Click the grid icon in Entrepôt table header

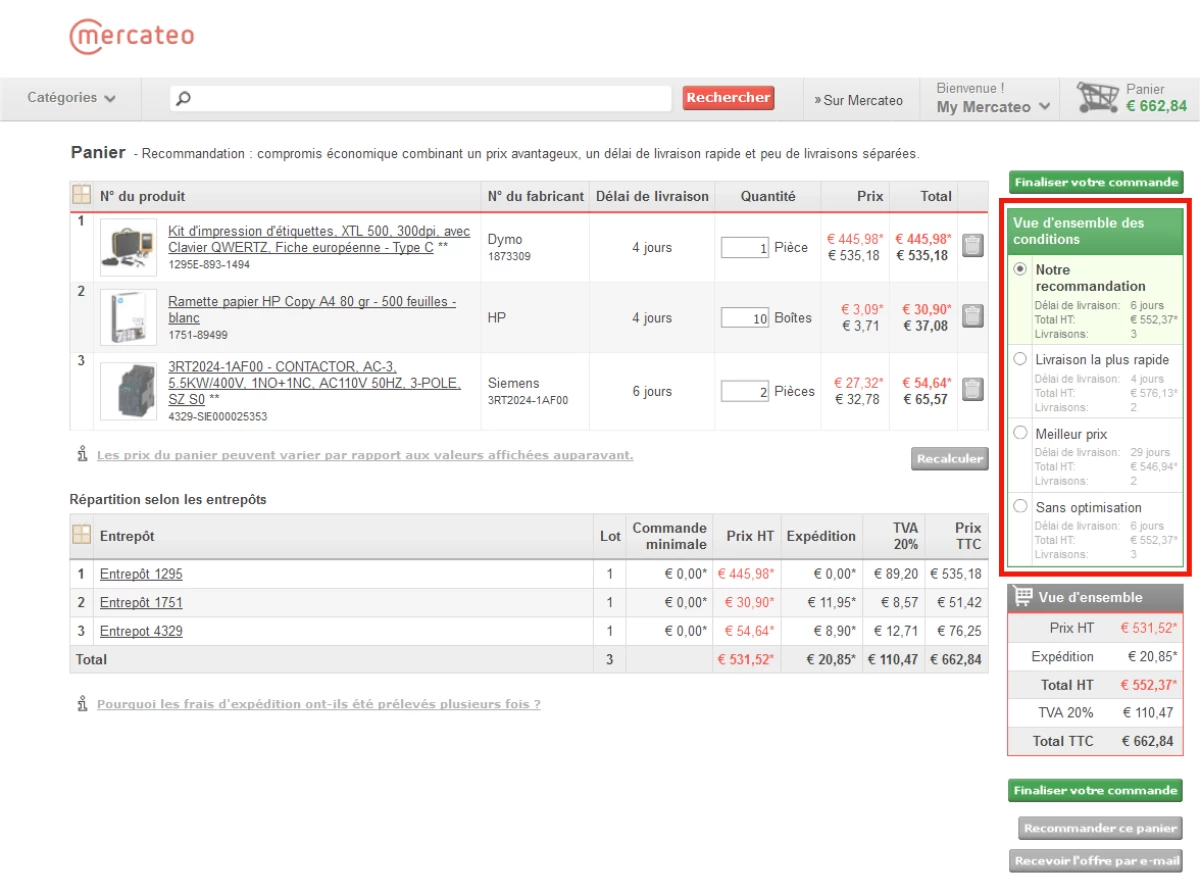coord(82,536)
